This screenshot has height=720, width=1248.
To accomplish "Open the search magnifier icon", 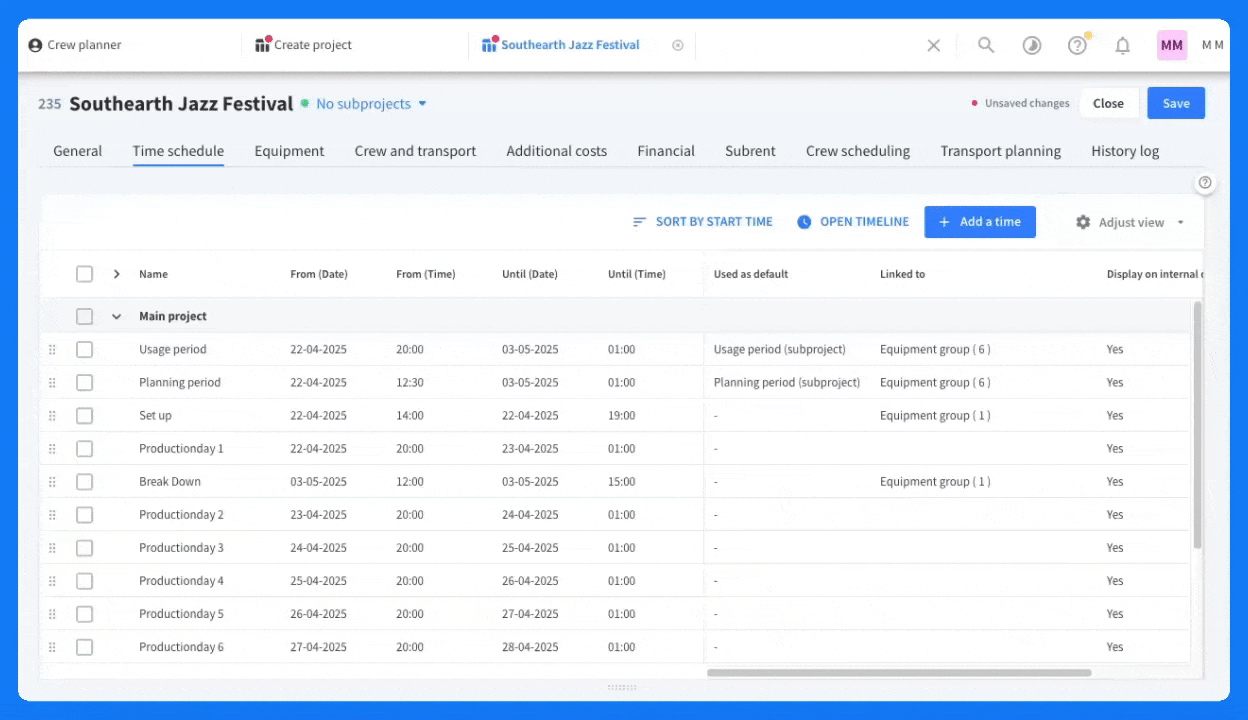I will (986, 45).
